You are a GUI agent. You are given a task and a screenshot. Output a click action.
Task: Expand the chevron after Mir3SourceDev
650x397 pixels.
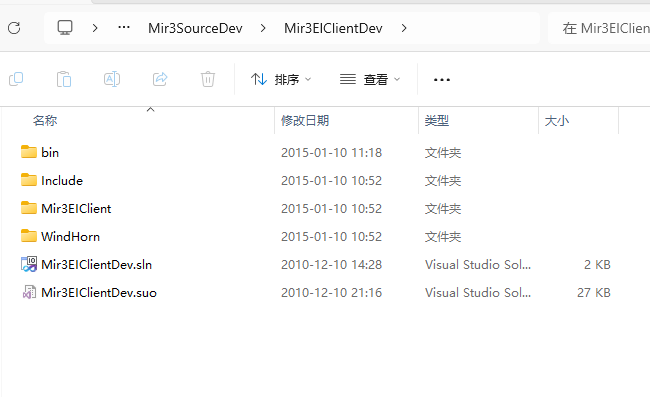[263, 28]
